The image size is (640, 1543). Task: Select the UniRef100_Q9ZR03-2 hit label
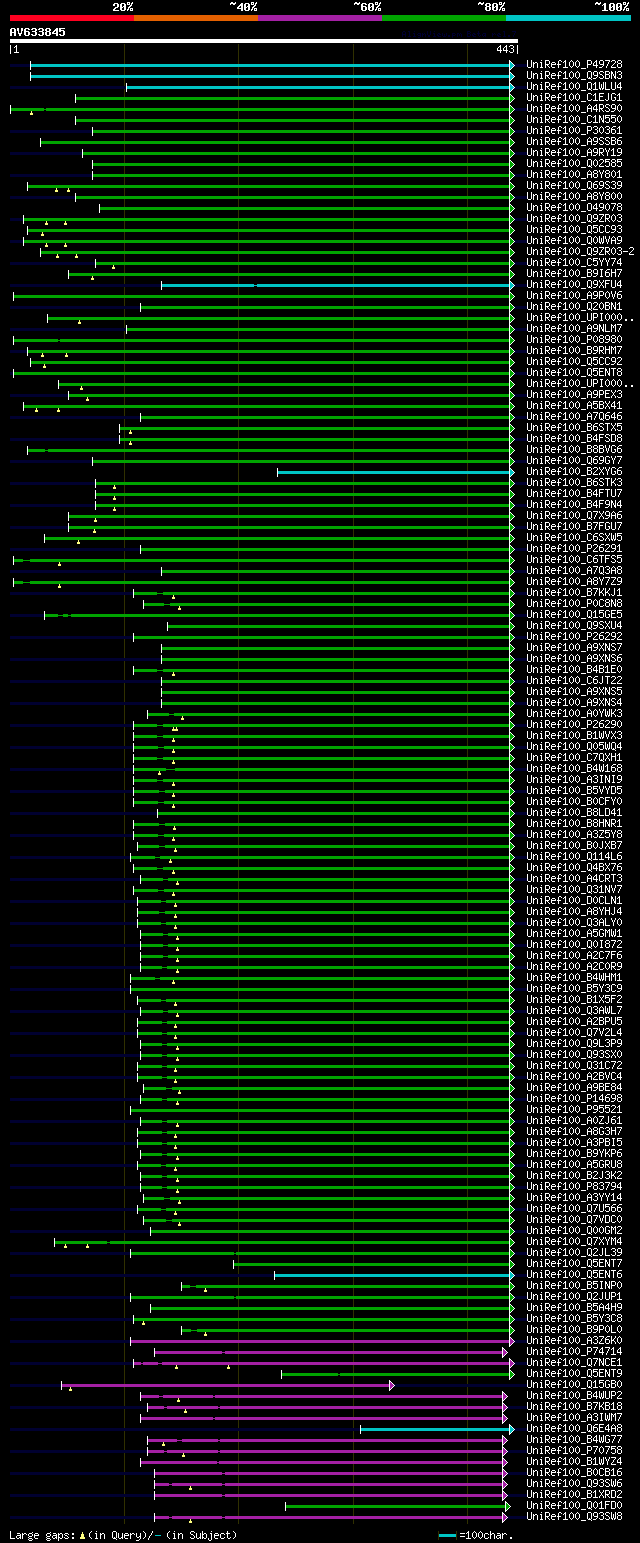pos(580,252)
